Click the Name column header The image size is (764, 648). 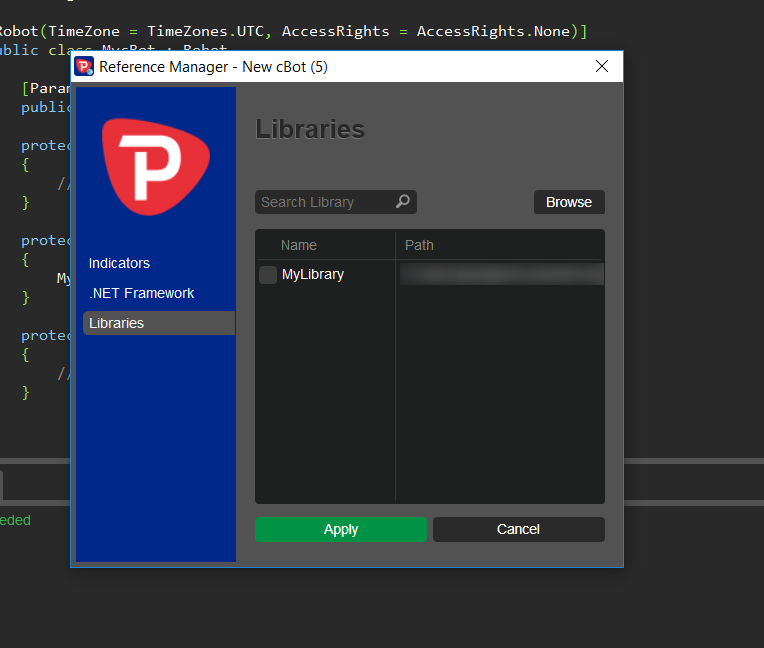pos(299,245)
